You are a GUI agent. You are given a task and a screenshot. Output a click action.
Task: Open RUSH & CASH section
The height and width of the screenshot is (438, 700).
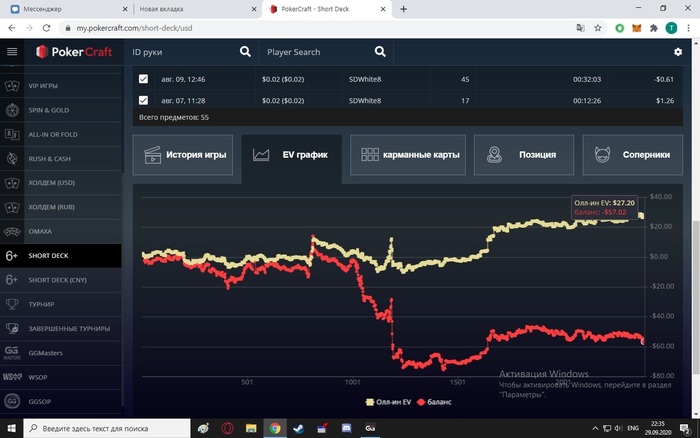click(61, 159)
